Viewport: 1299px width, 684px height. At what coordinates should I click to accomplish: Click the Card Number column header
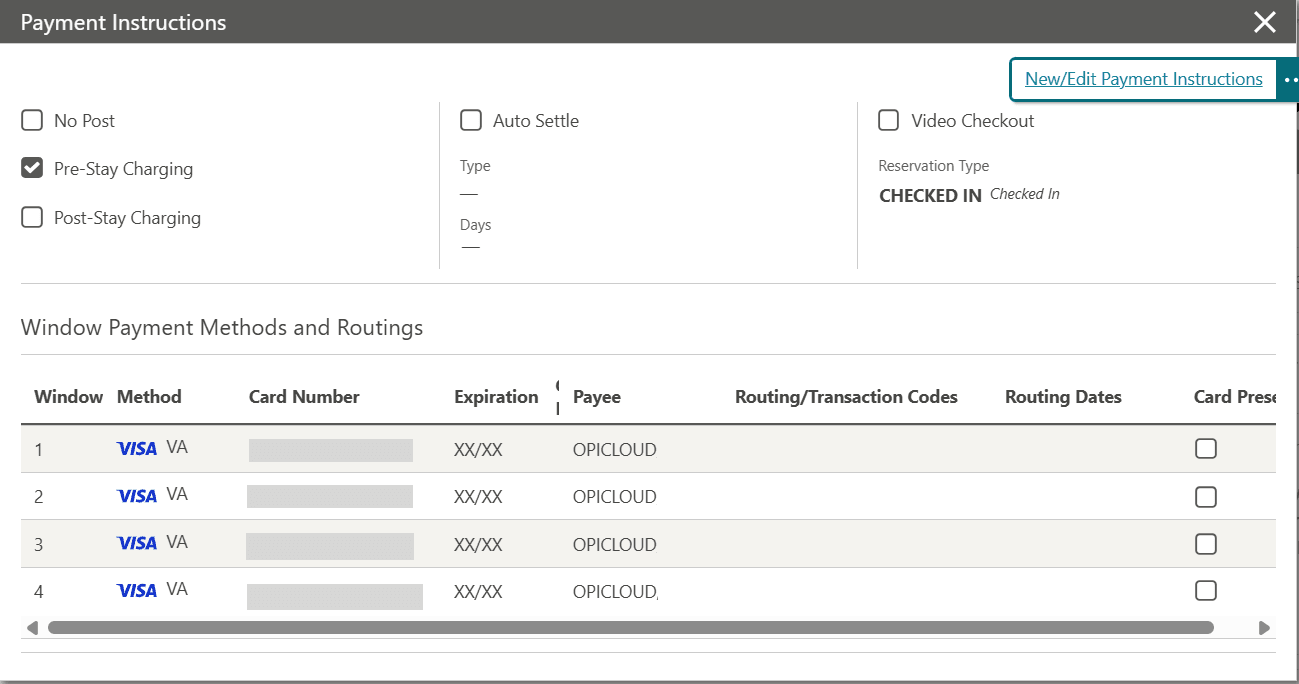tap(304, 397)
